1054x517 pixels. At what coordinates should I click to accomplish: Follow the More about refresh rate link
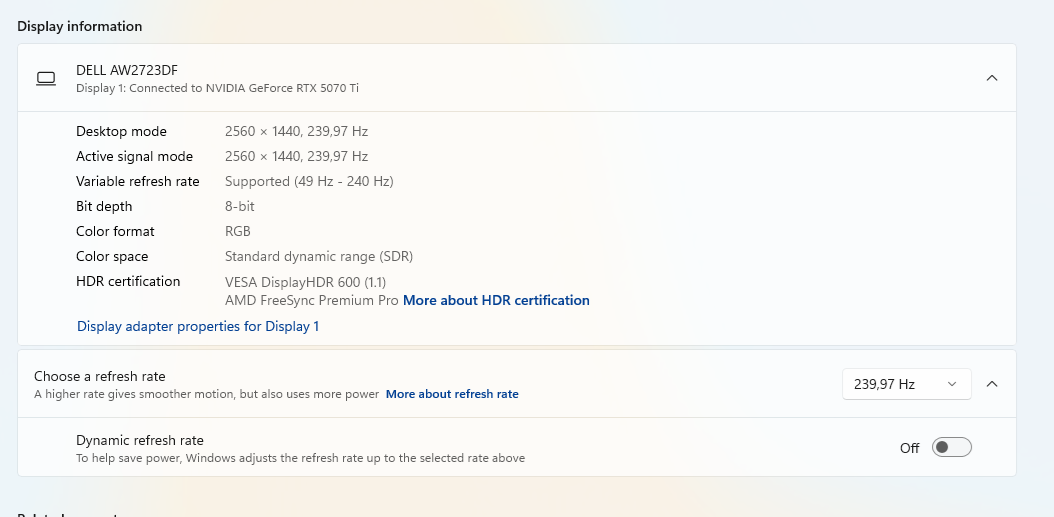coord(452,394)
